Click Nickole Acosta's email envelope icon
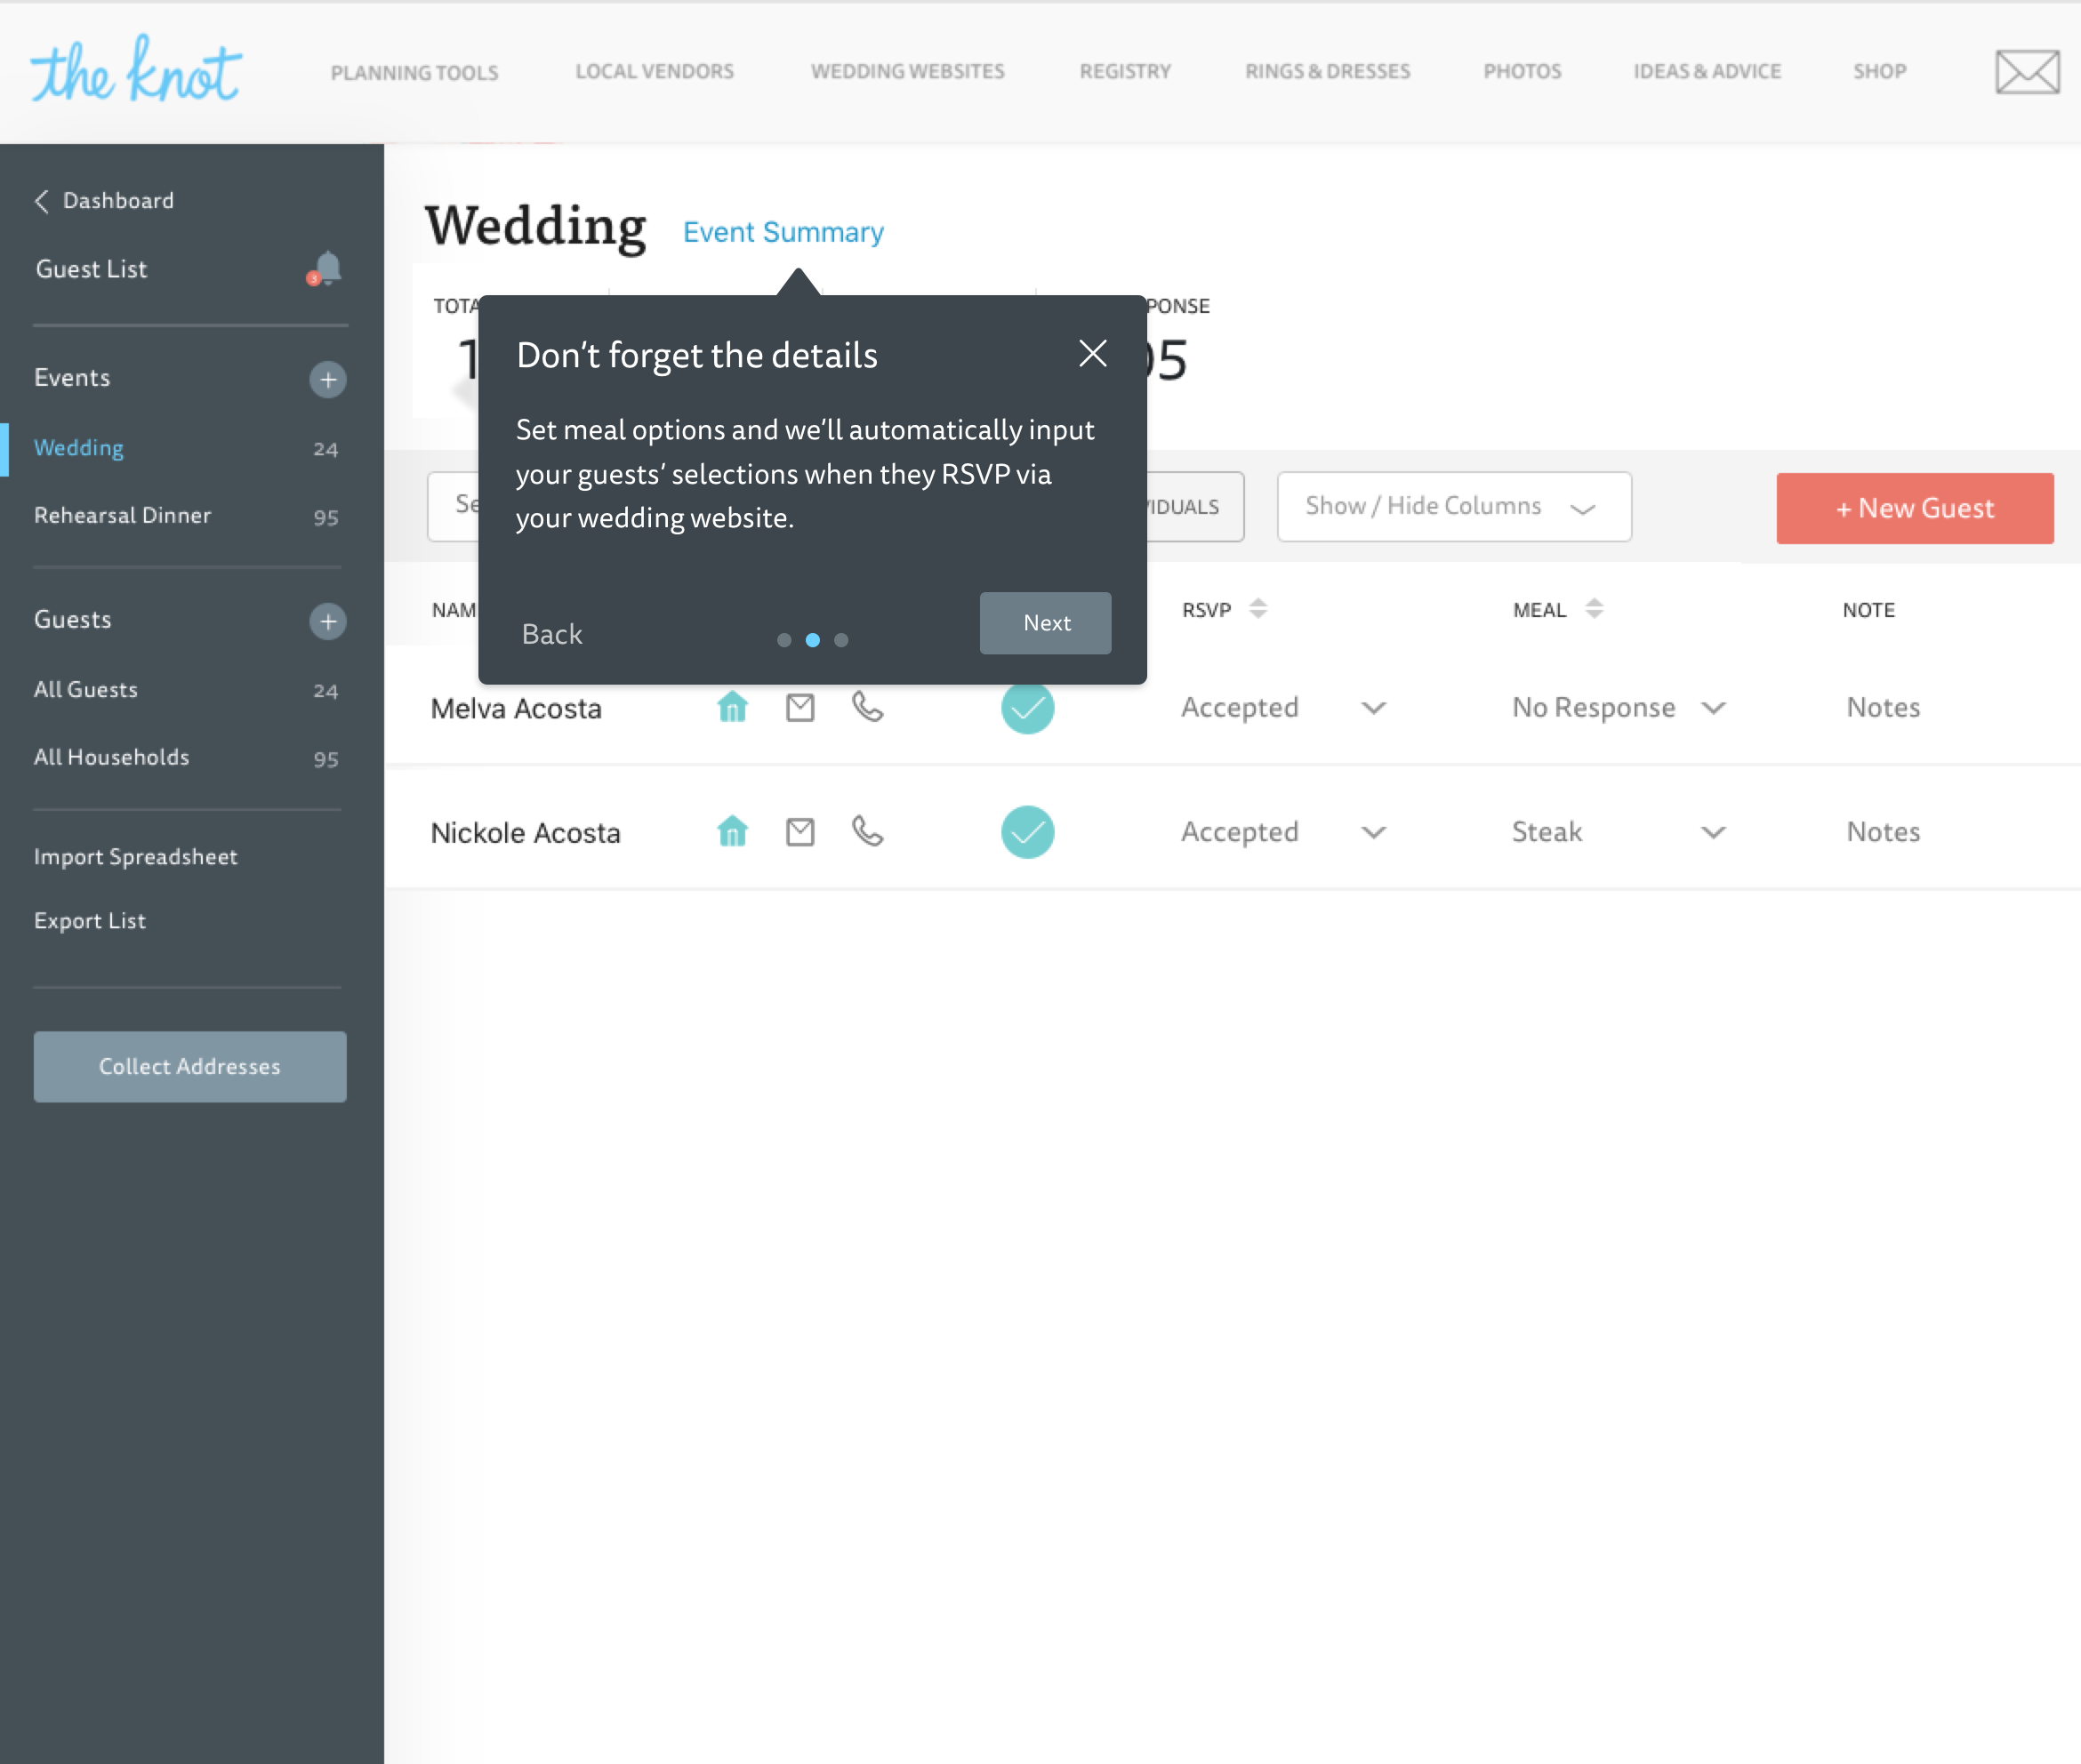The image size is (2081, 1764). point(800,832)
